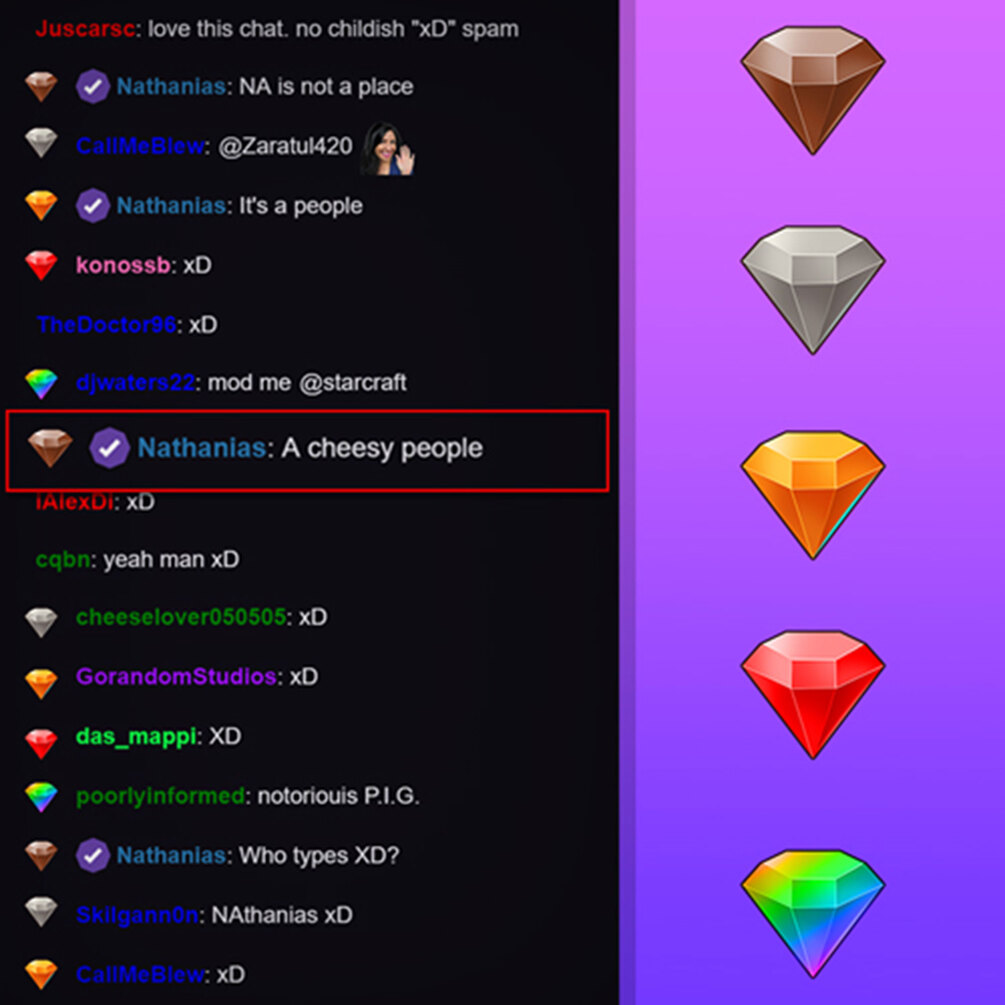Viewport: 1005px width, 1005px height.
Task: Select the das_mappi username
Action: tap(136, 736)
